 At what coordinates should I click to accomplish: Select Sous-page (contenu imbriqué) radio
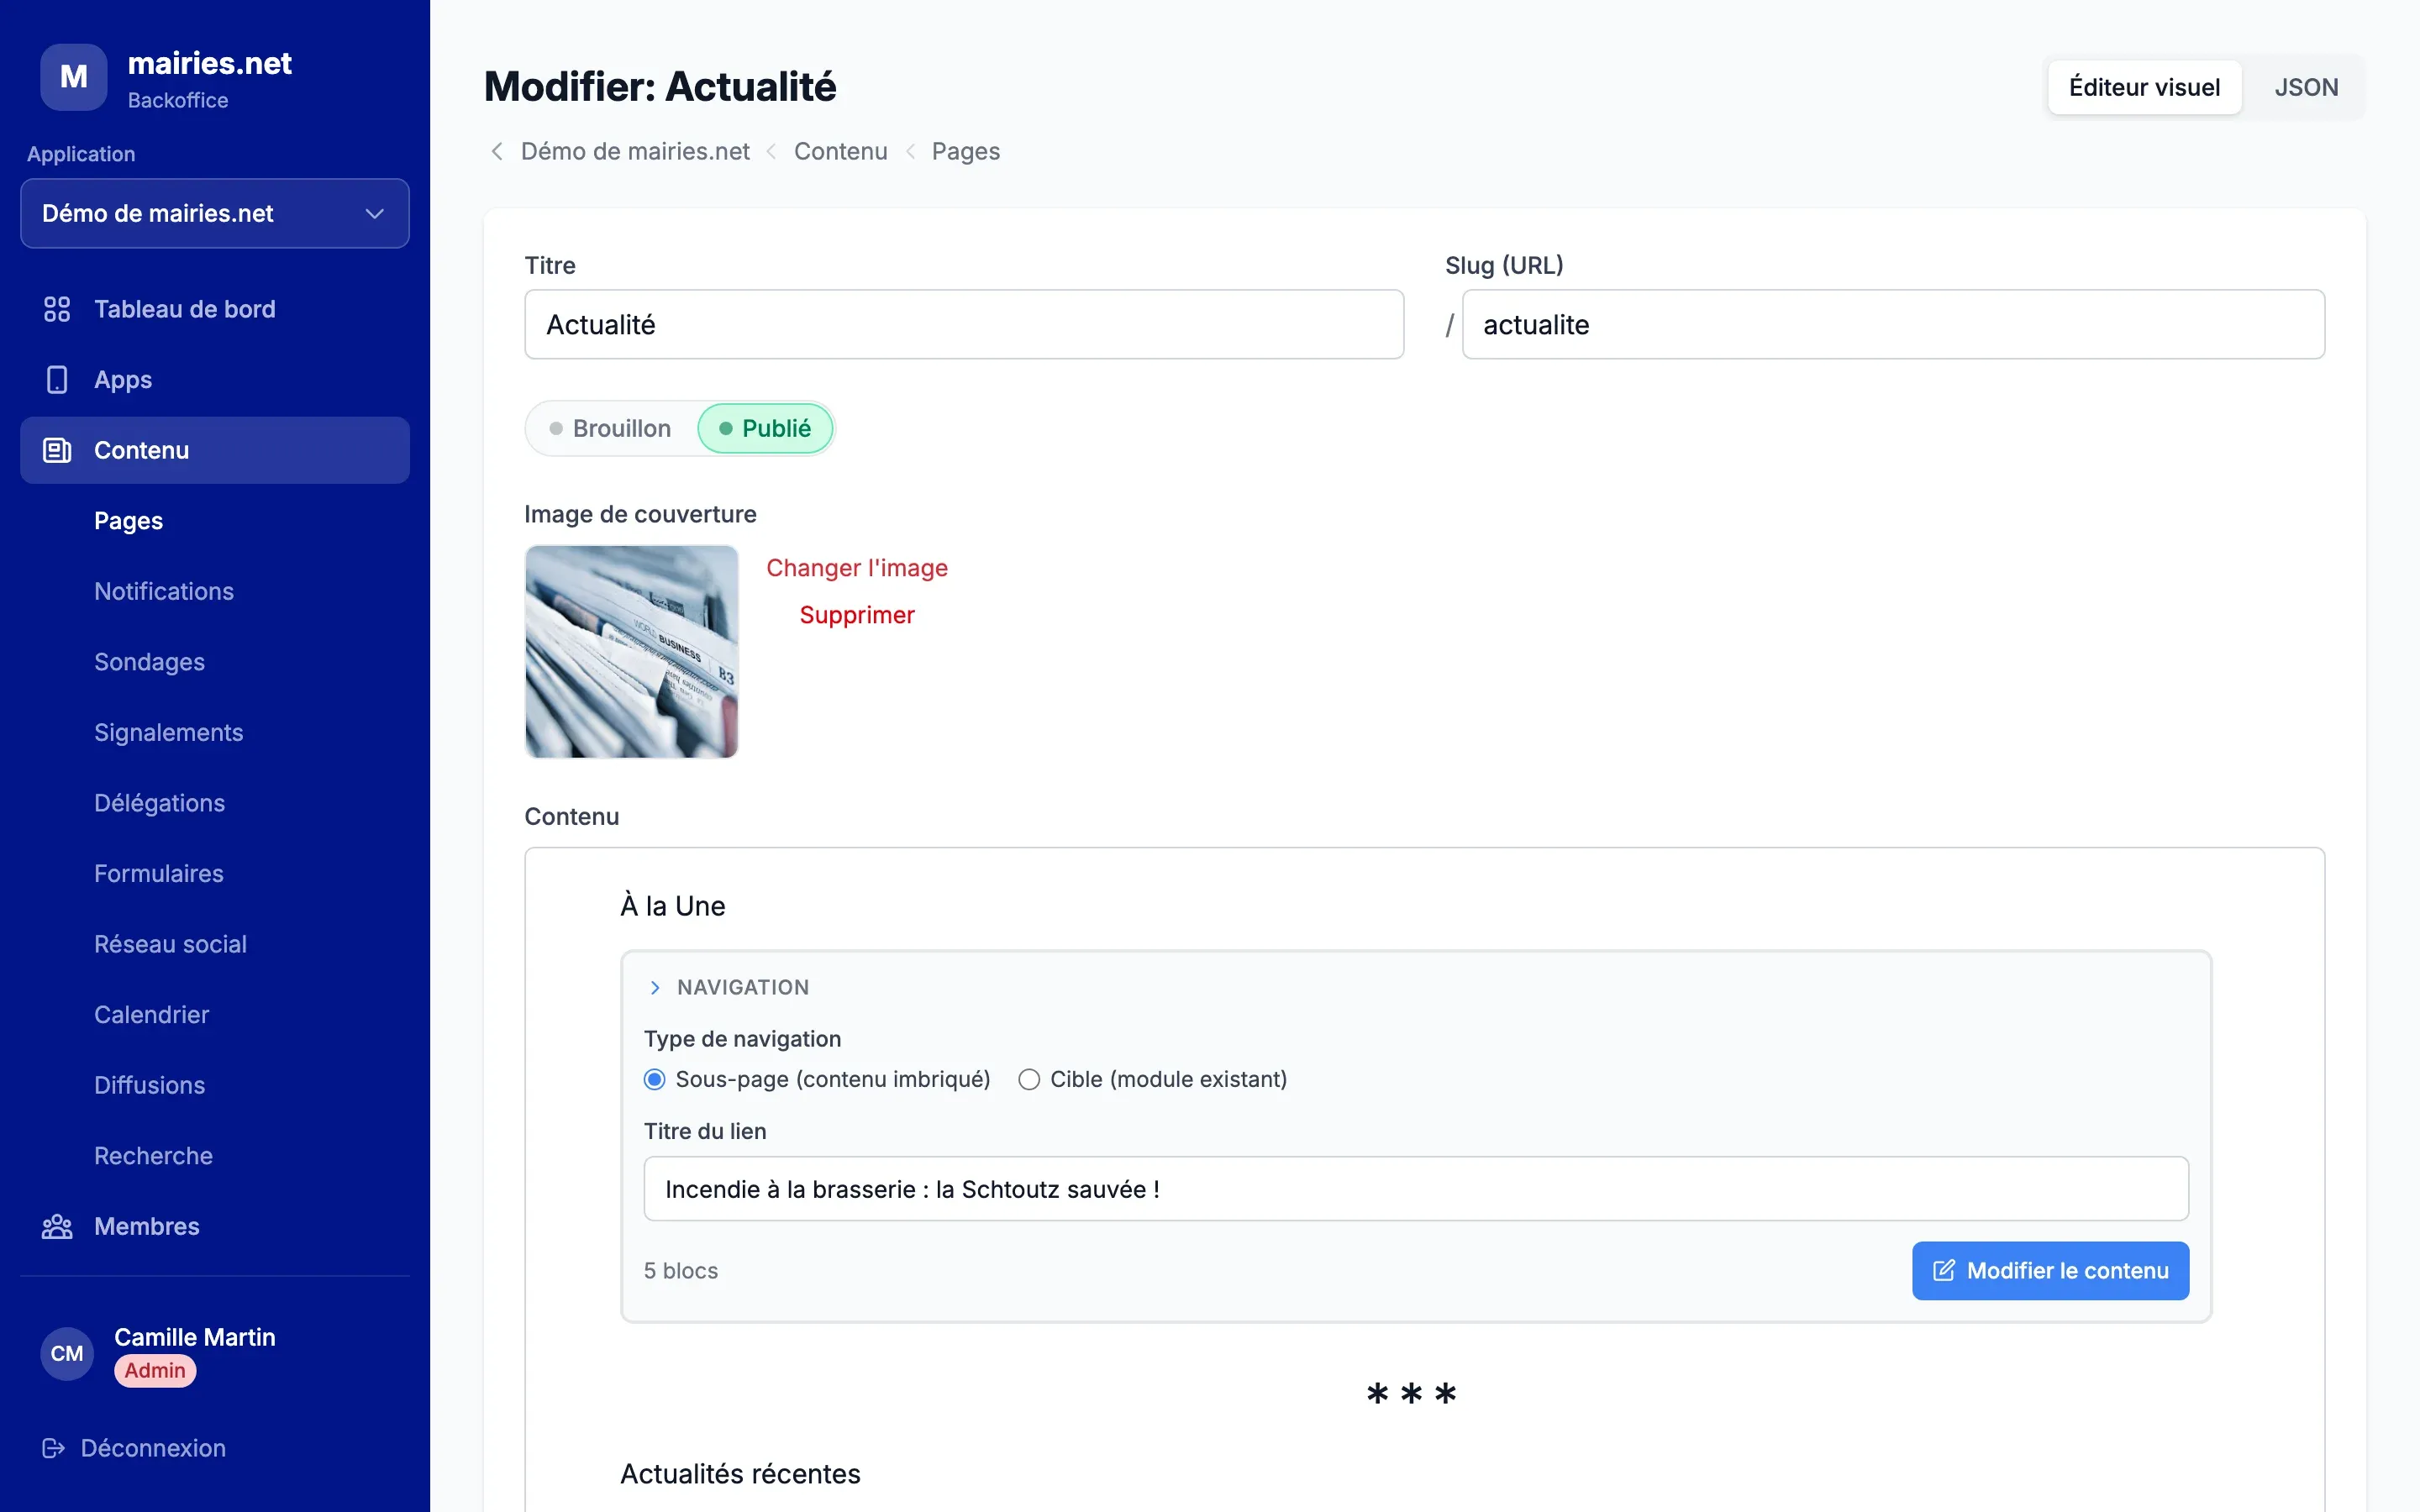point(655,1079)
